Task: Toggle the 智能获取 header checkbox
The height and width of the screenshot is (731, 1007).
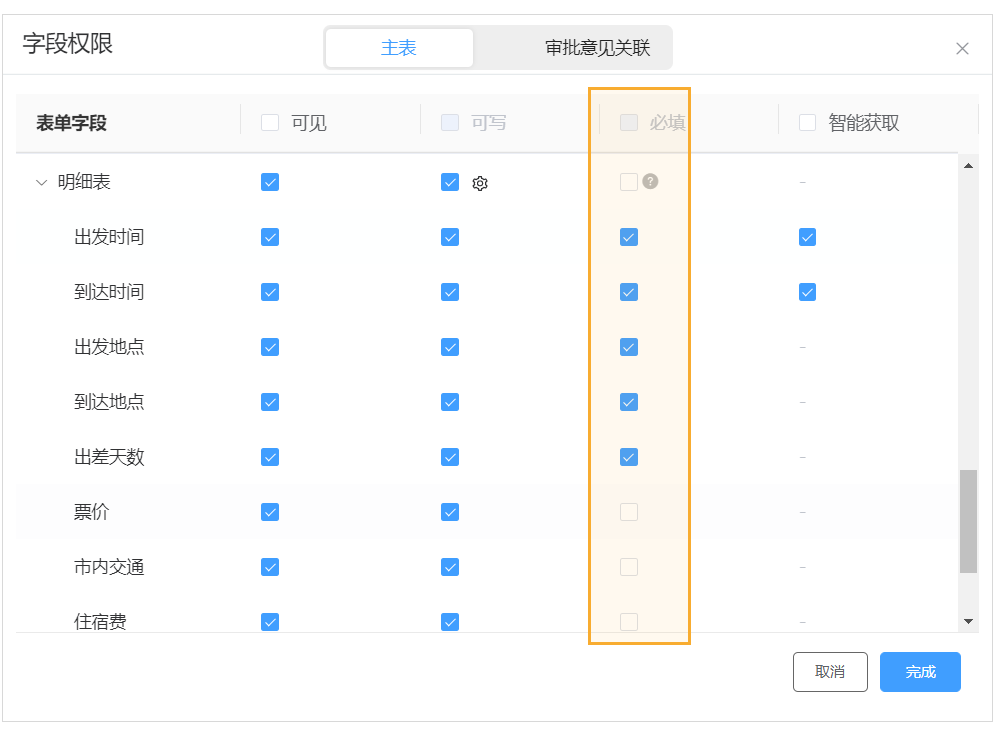Action: [808, 123]
